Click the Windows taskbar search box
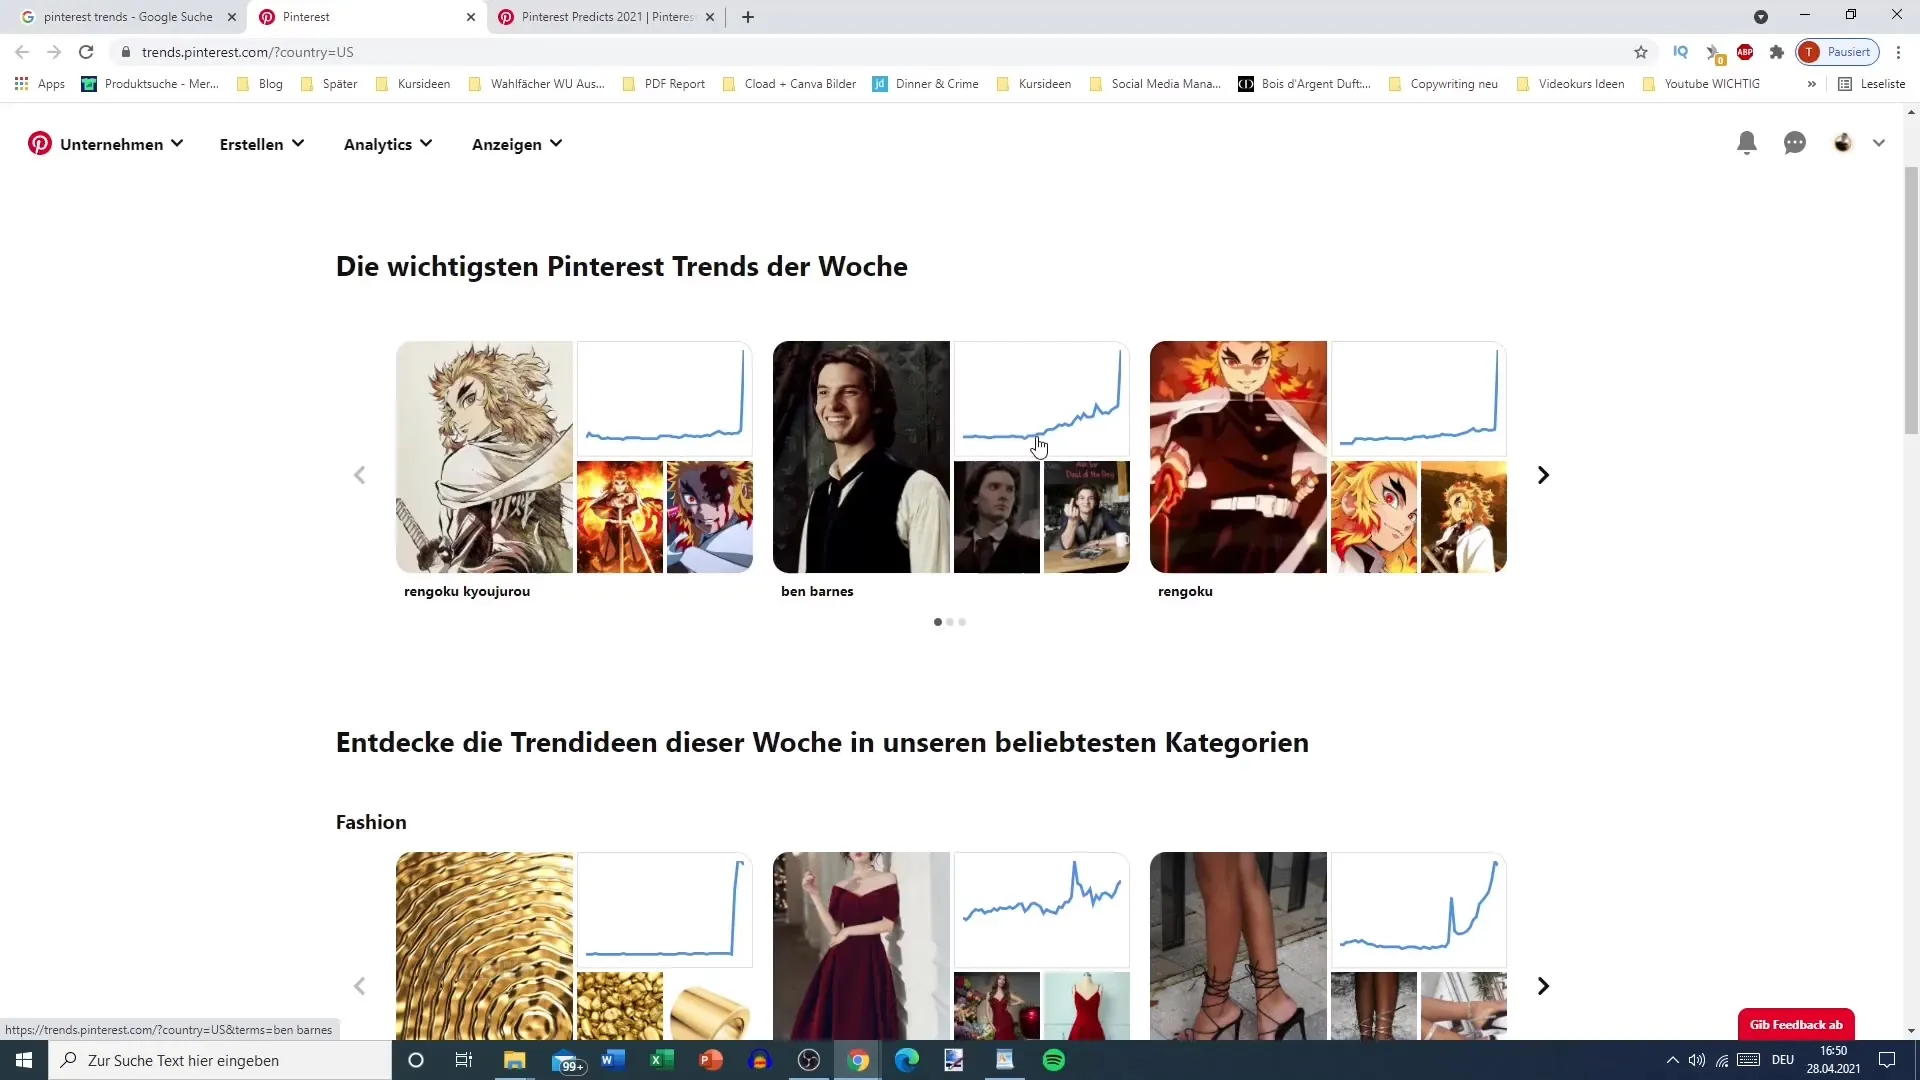 tap(220, 1060)
